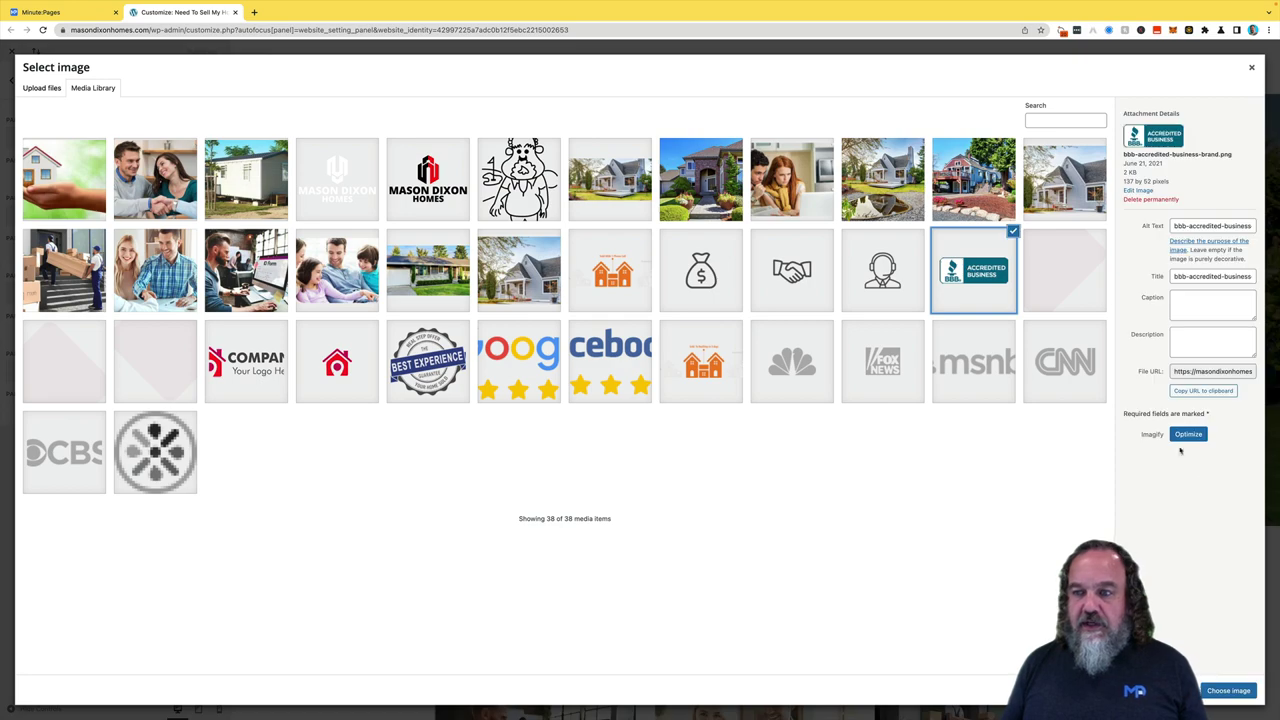Screen dimensions: 1280x720
Task: Open the Edit Image link
Action: coord(1138,190)
